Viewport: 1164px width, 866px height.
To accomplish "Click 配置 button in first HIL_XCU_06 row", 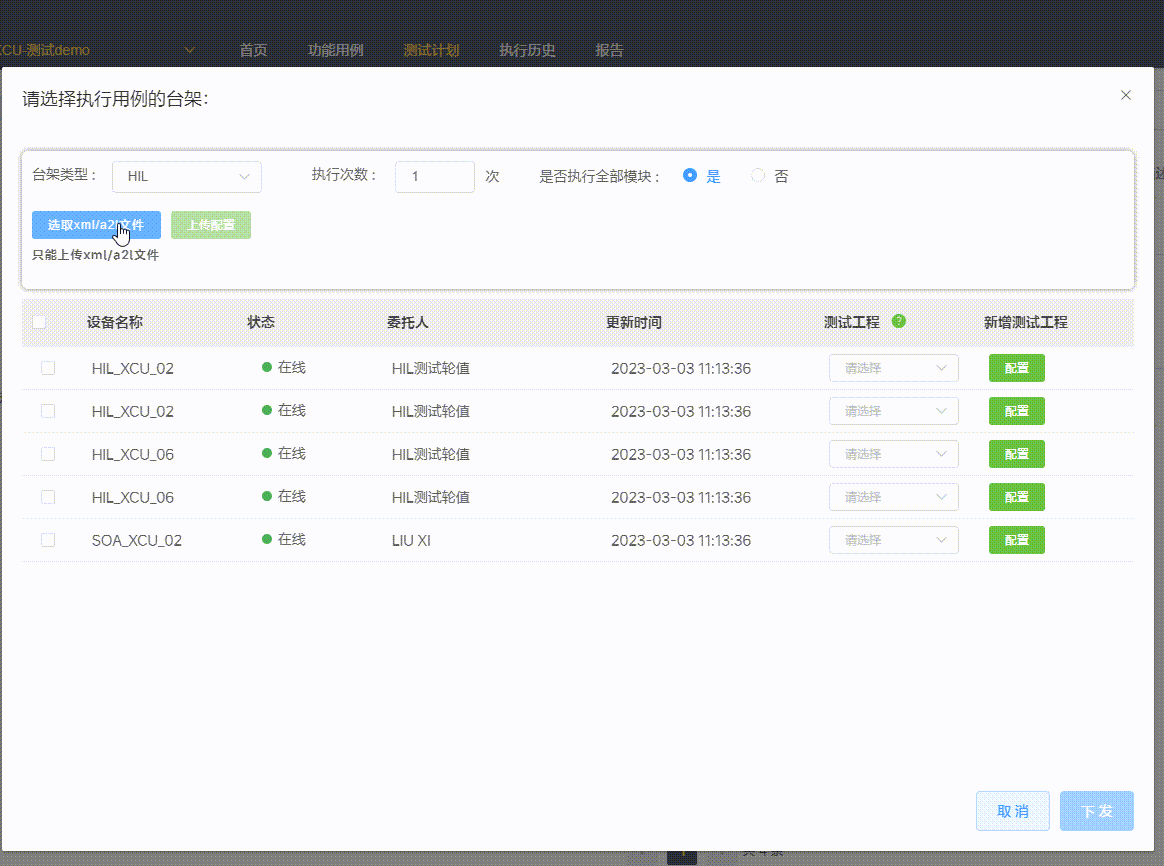I will [1017, 454].
